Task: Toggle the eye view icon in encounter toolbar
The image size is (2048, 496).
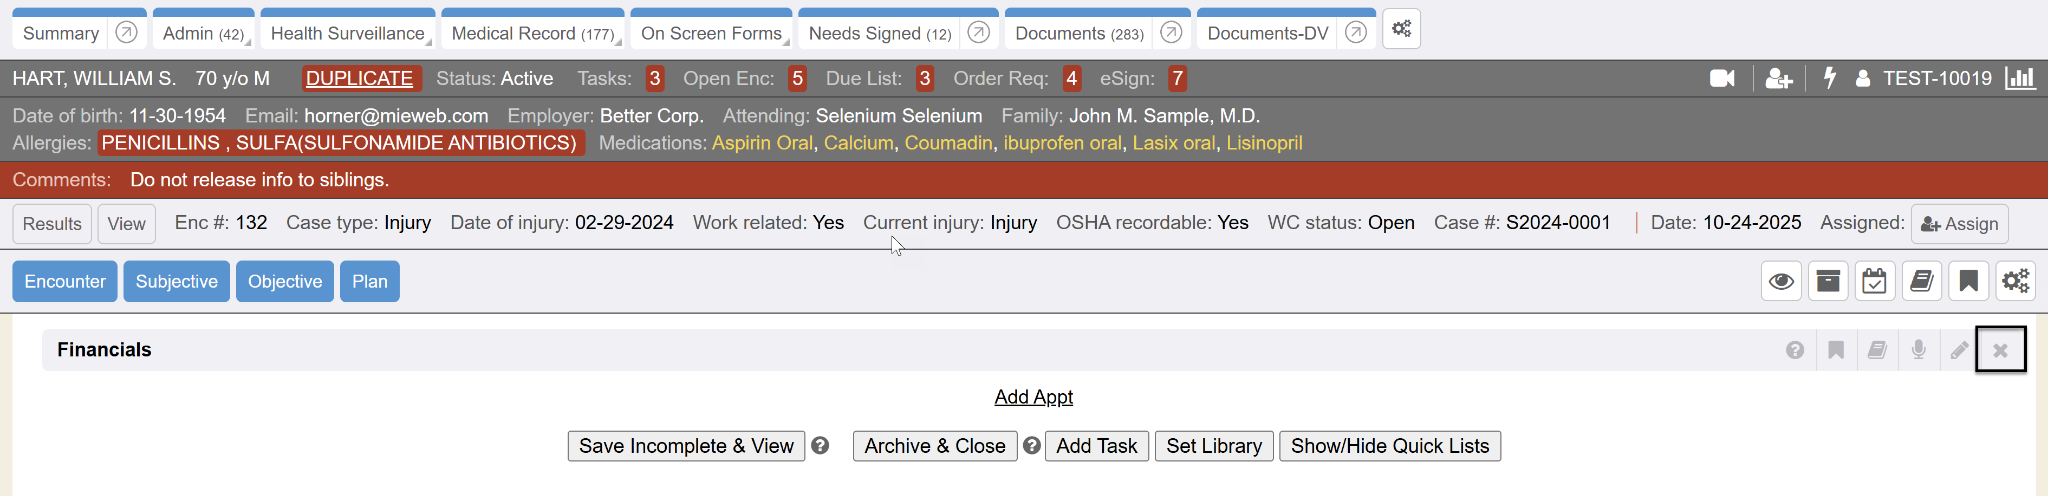Action: tap(1781, 281)
